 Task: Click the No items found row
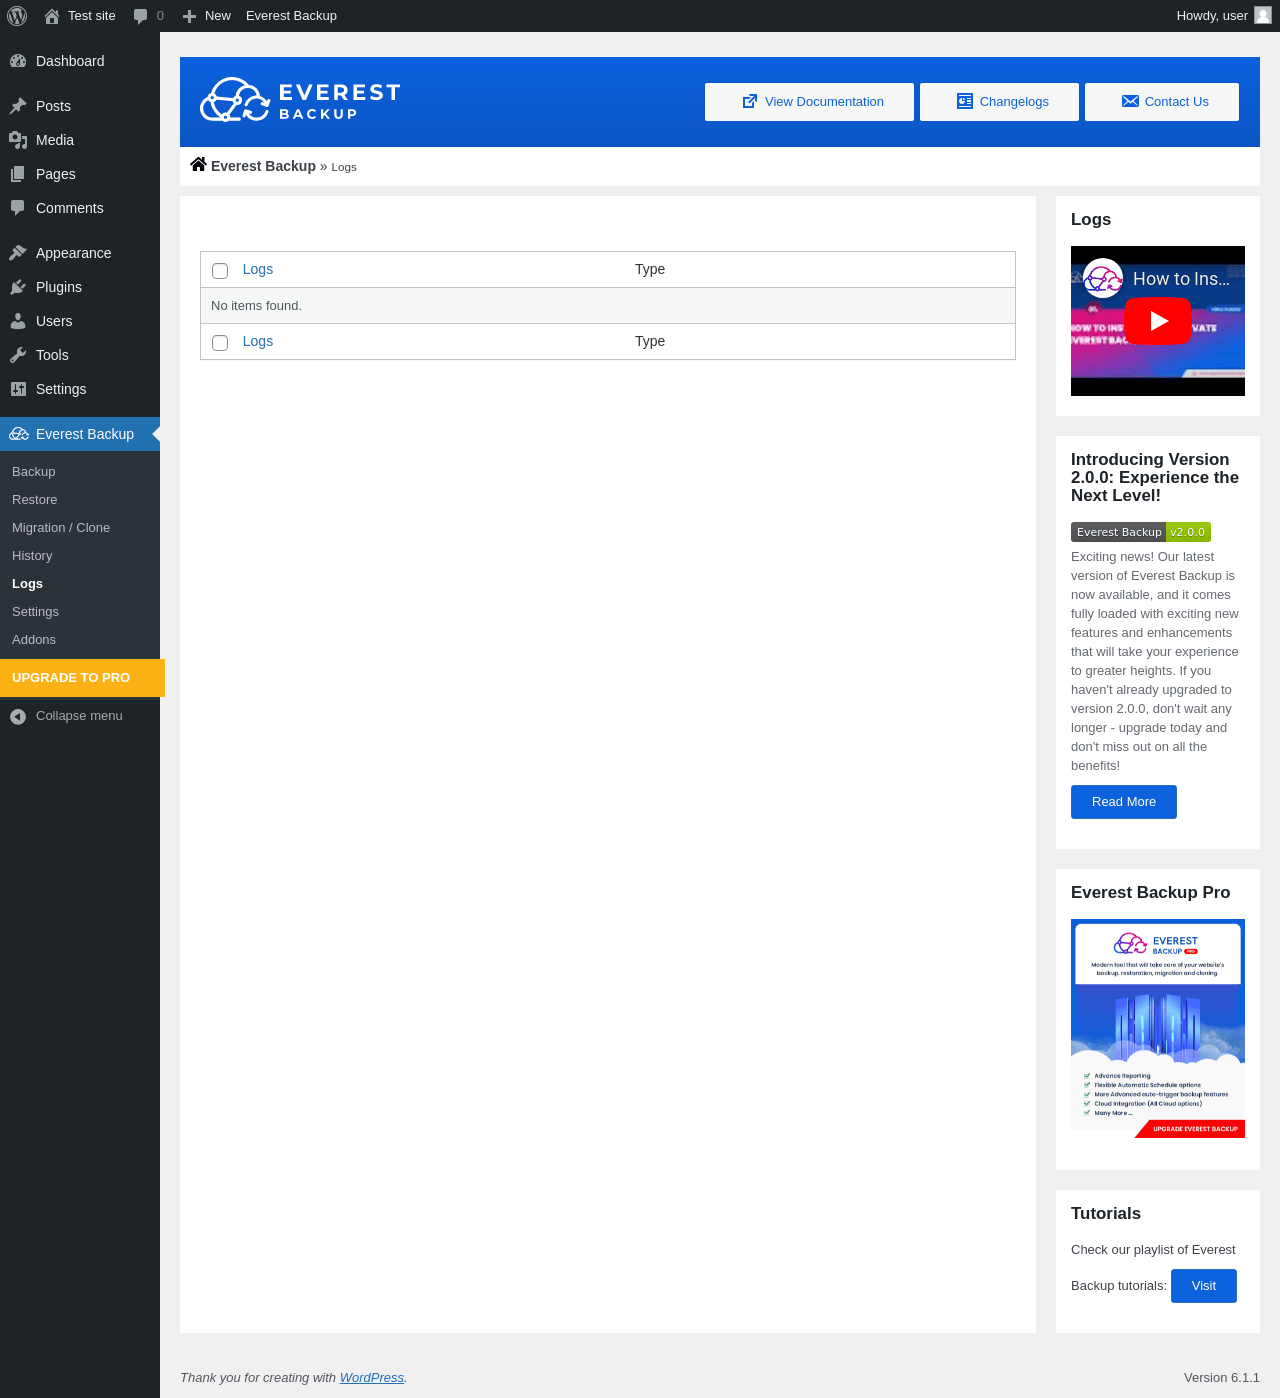click(608, 306)
